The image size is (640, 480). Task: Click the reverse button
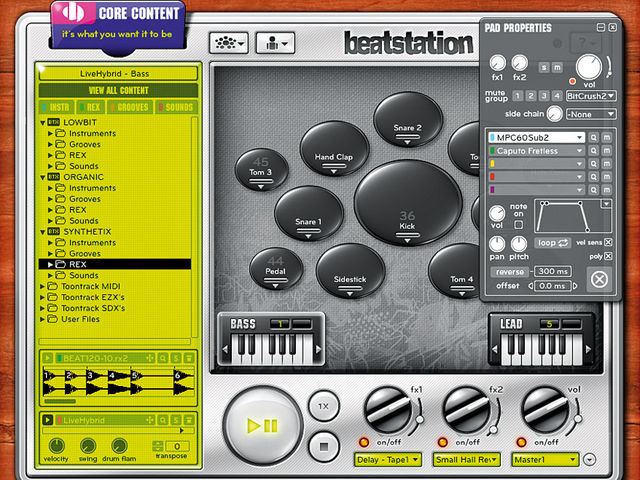click(x=510, y=271)
